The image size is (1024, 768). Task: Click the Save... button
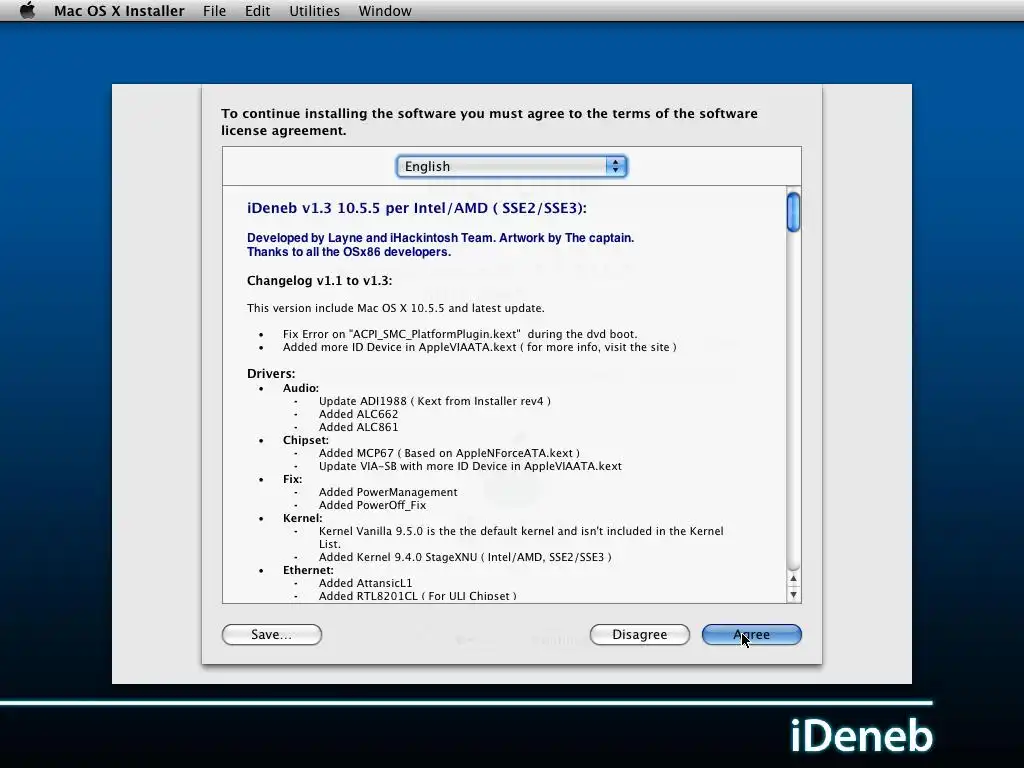pyautogui.click(x=272, y=634)
